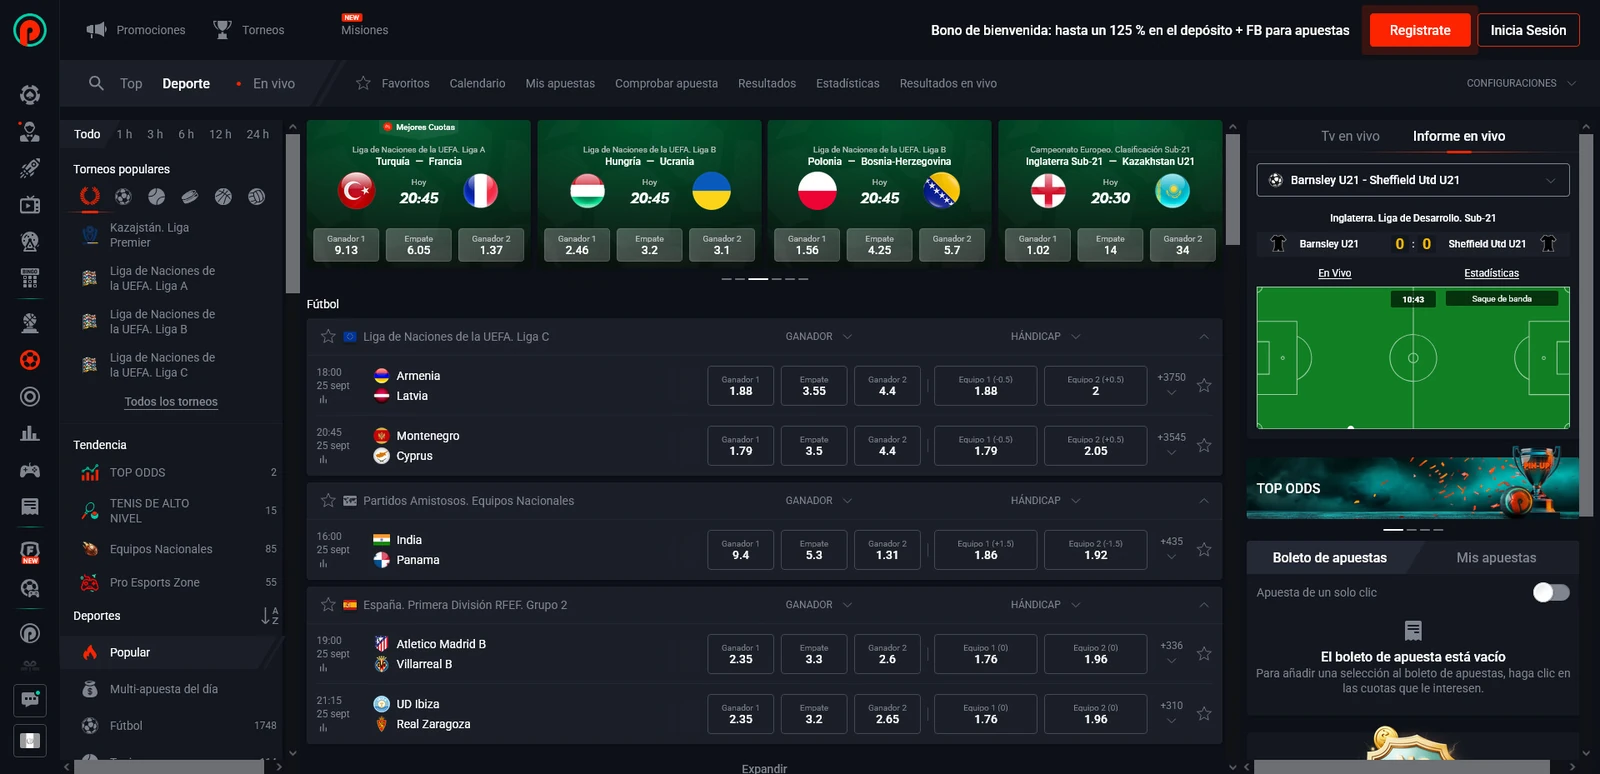Open the rocket sidebar icon

point(30,168)
